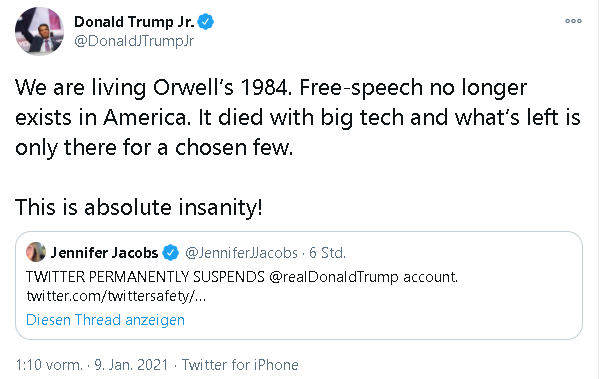The width and height of the screenshot is (605, 379).
Task: Open the @realDonaldTrump mention
Action: tap(333, 277)
